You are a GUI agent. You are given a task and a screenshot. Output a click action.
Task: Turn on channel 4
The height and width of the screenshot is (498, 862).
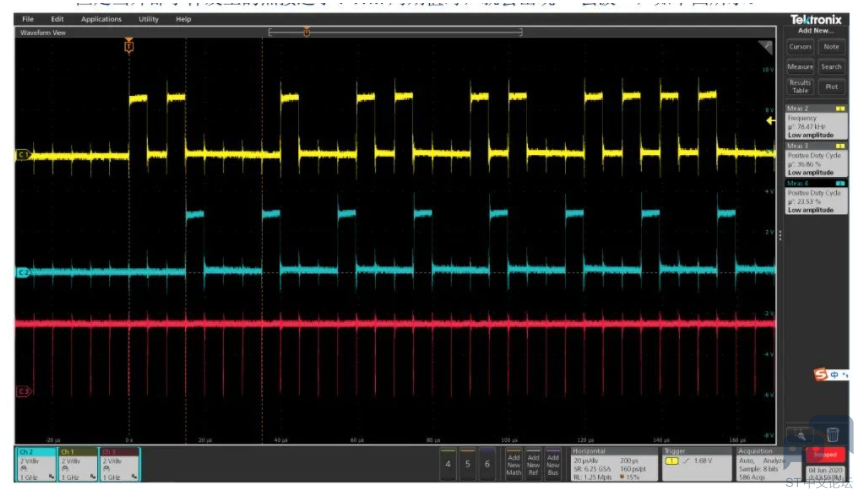coord(448,464)
